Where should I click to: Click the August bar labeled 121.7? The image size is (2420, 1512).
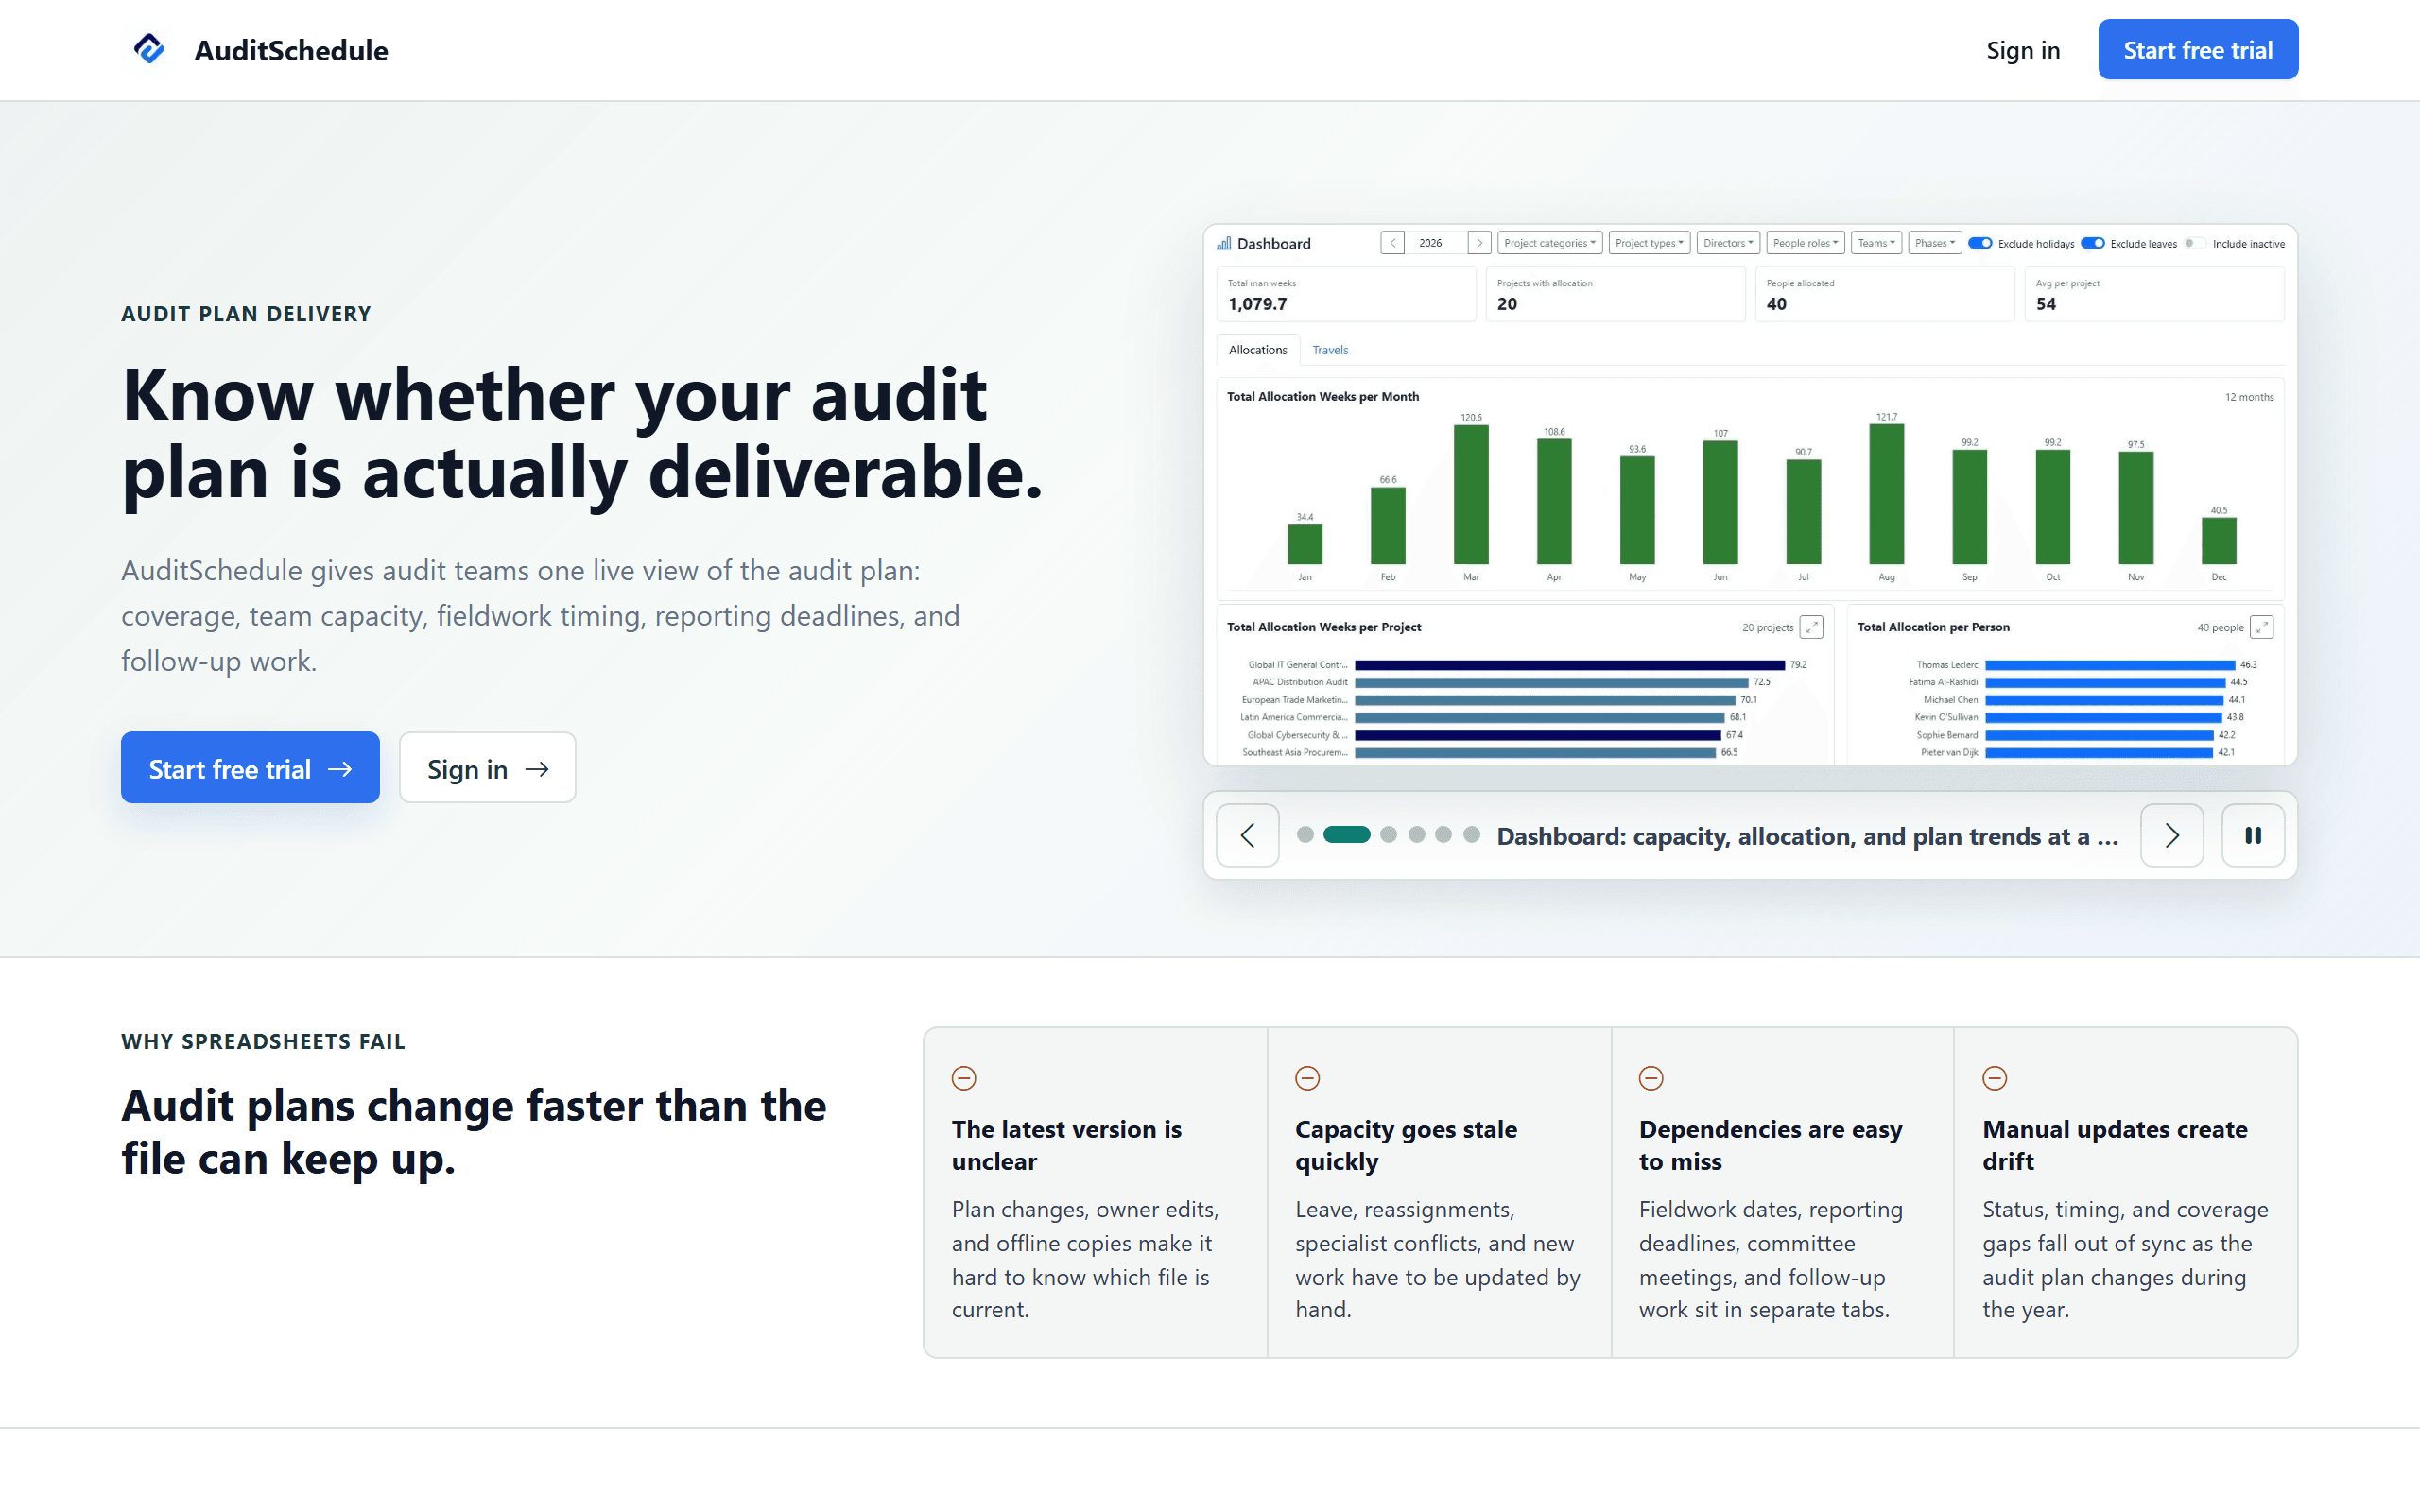[x=1886, y=494]
